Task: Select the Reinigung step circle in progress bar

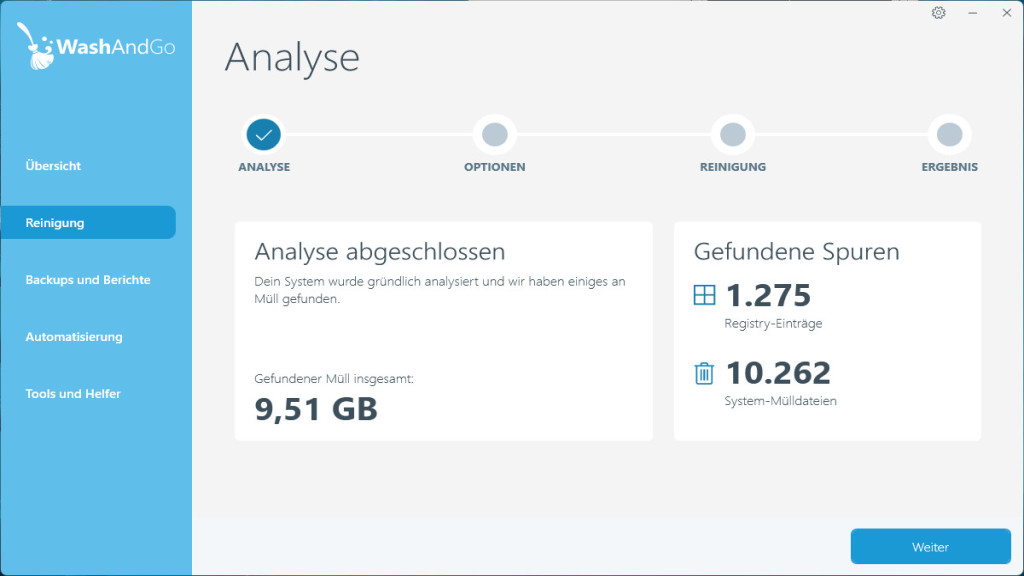Action: [x=732, y=134]
